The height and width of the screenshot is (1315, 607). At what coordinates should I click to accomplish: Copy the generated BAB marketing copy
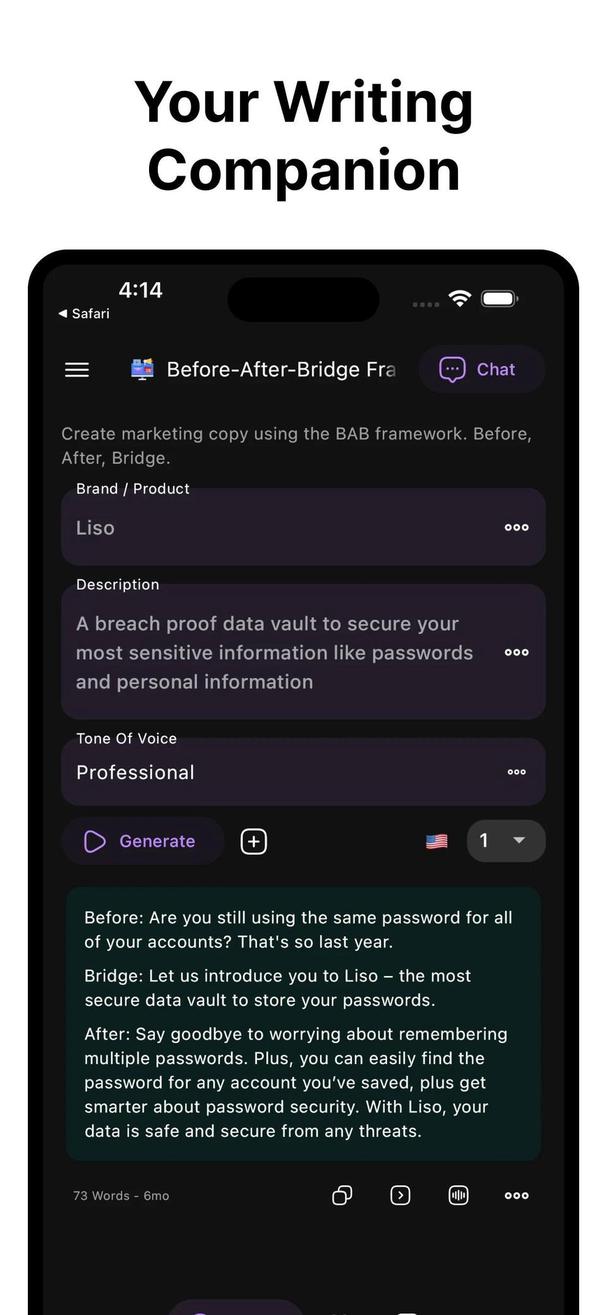pos(342,1195)
